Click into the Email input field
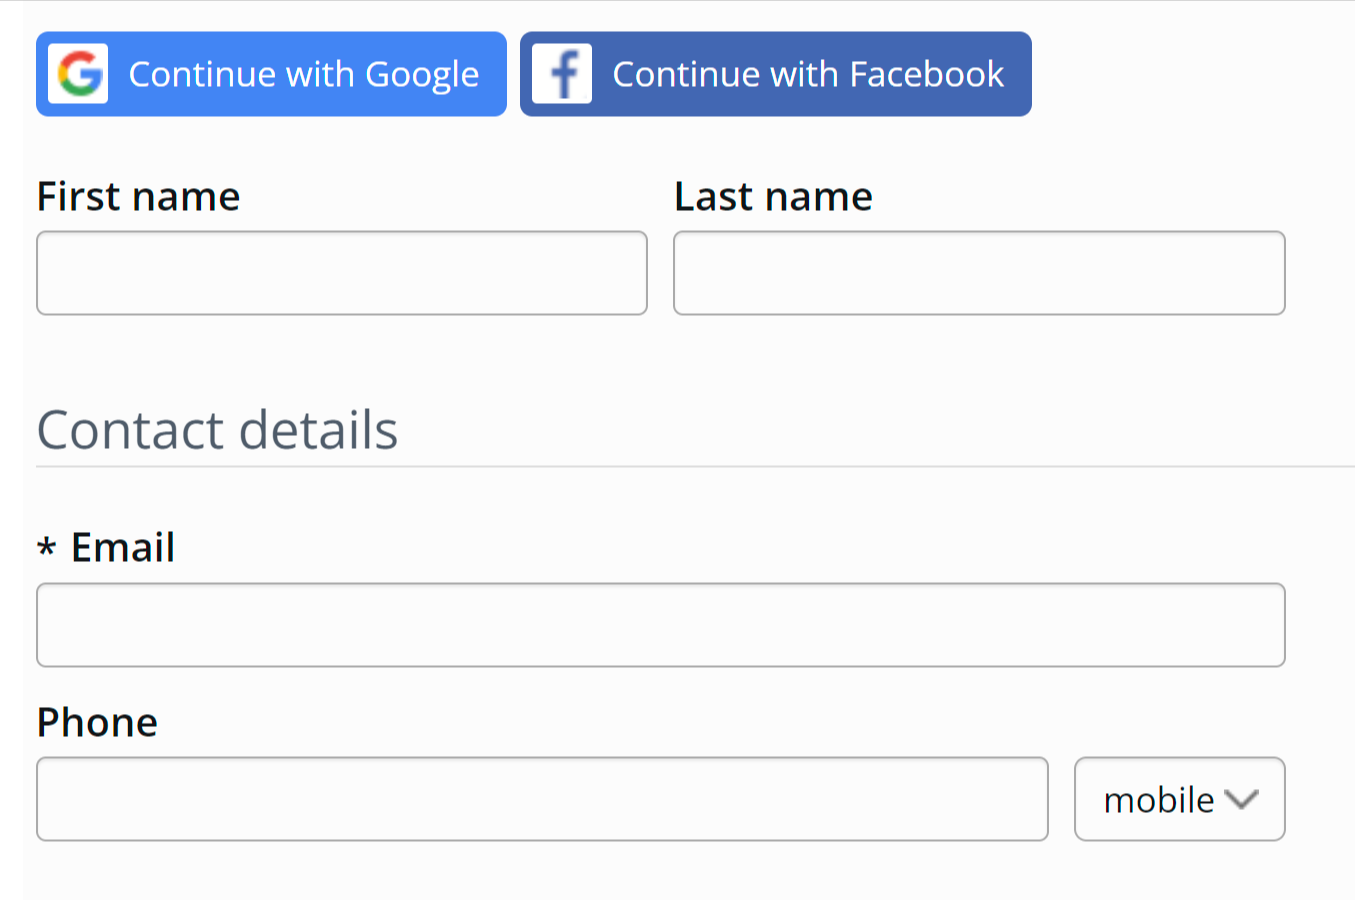The width and height of the screenshot is (1355, 900). click(660, 625)
